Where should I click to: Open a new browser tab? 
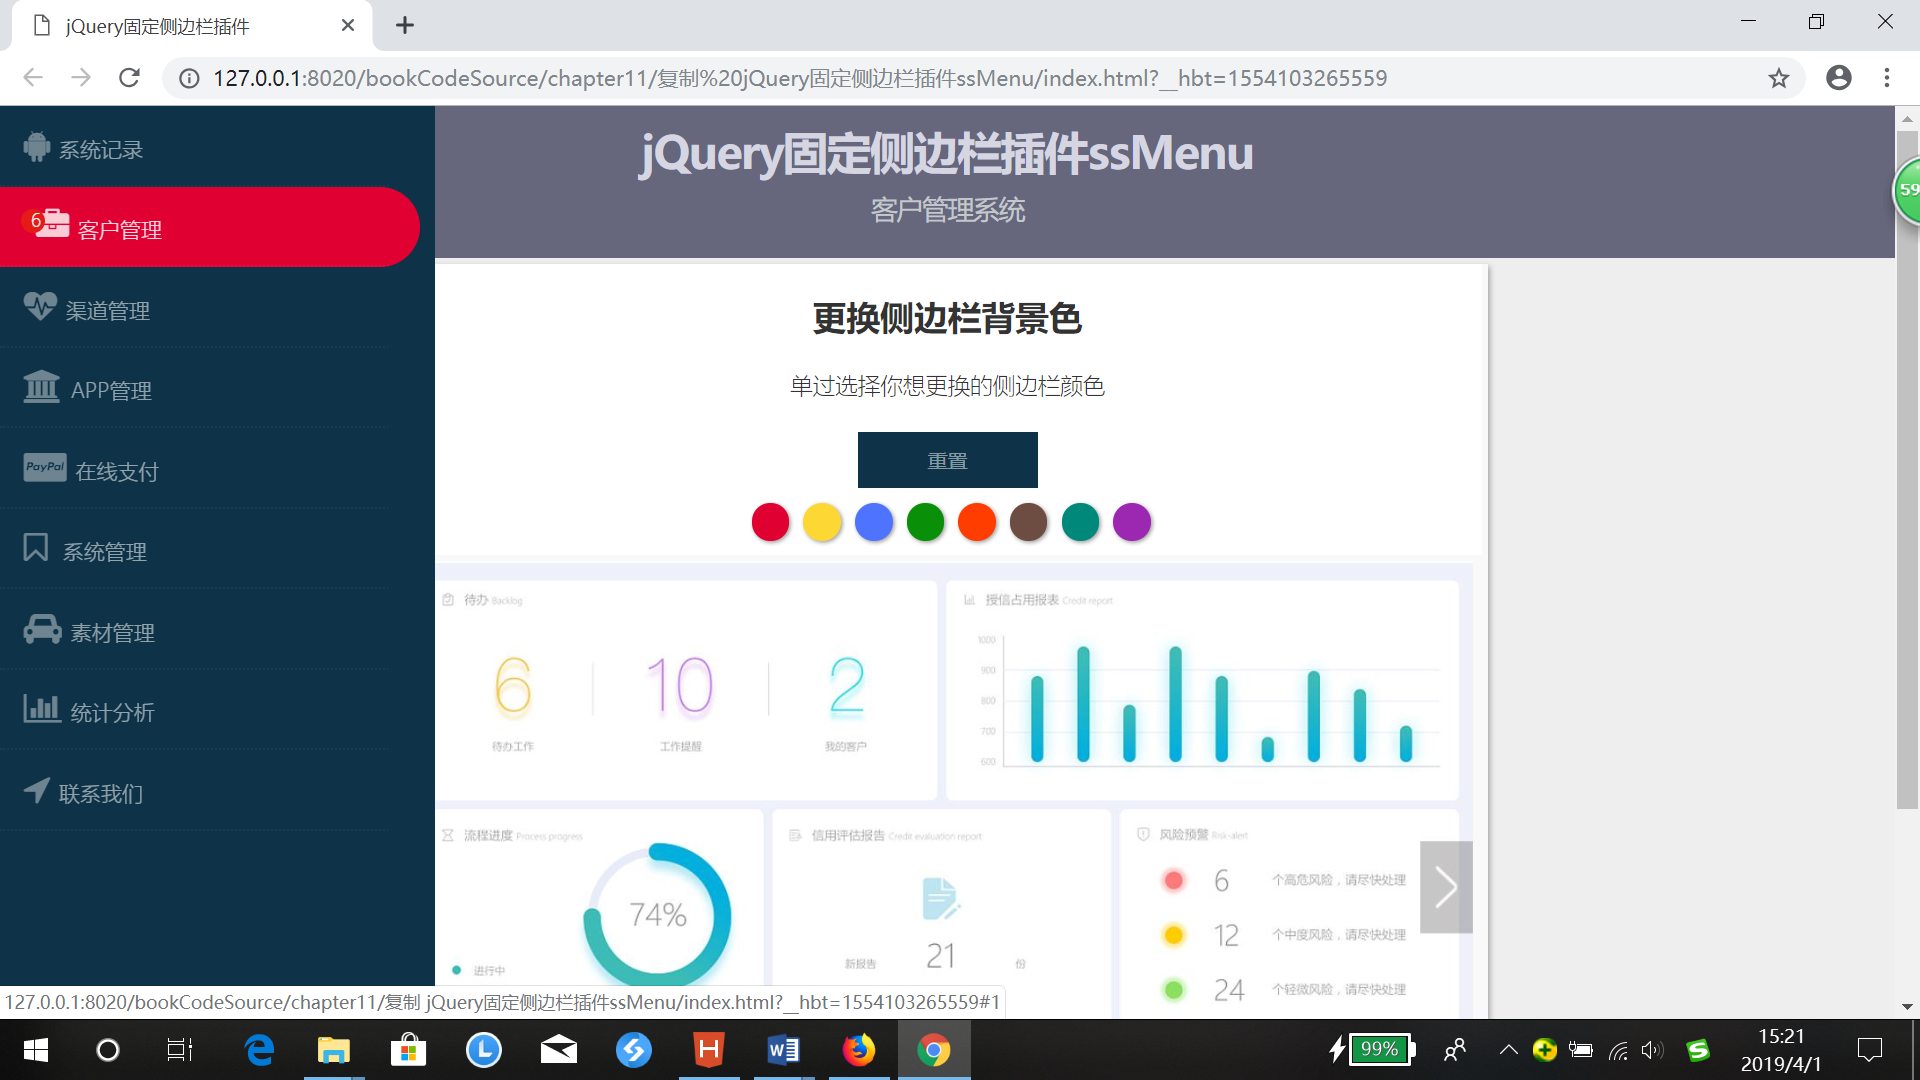404,25
